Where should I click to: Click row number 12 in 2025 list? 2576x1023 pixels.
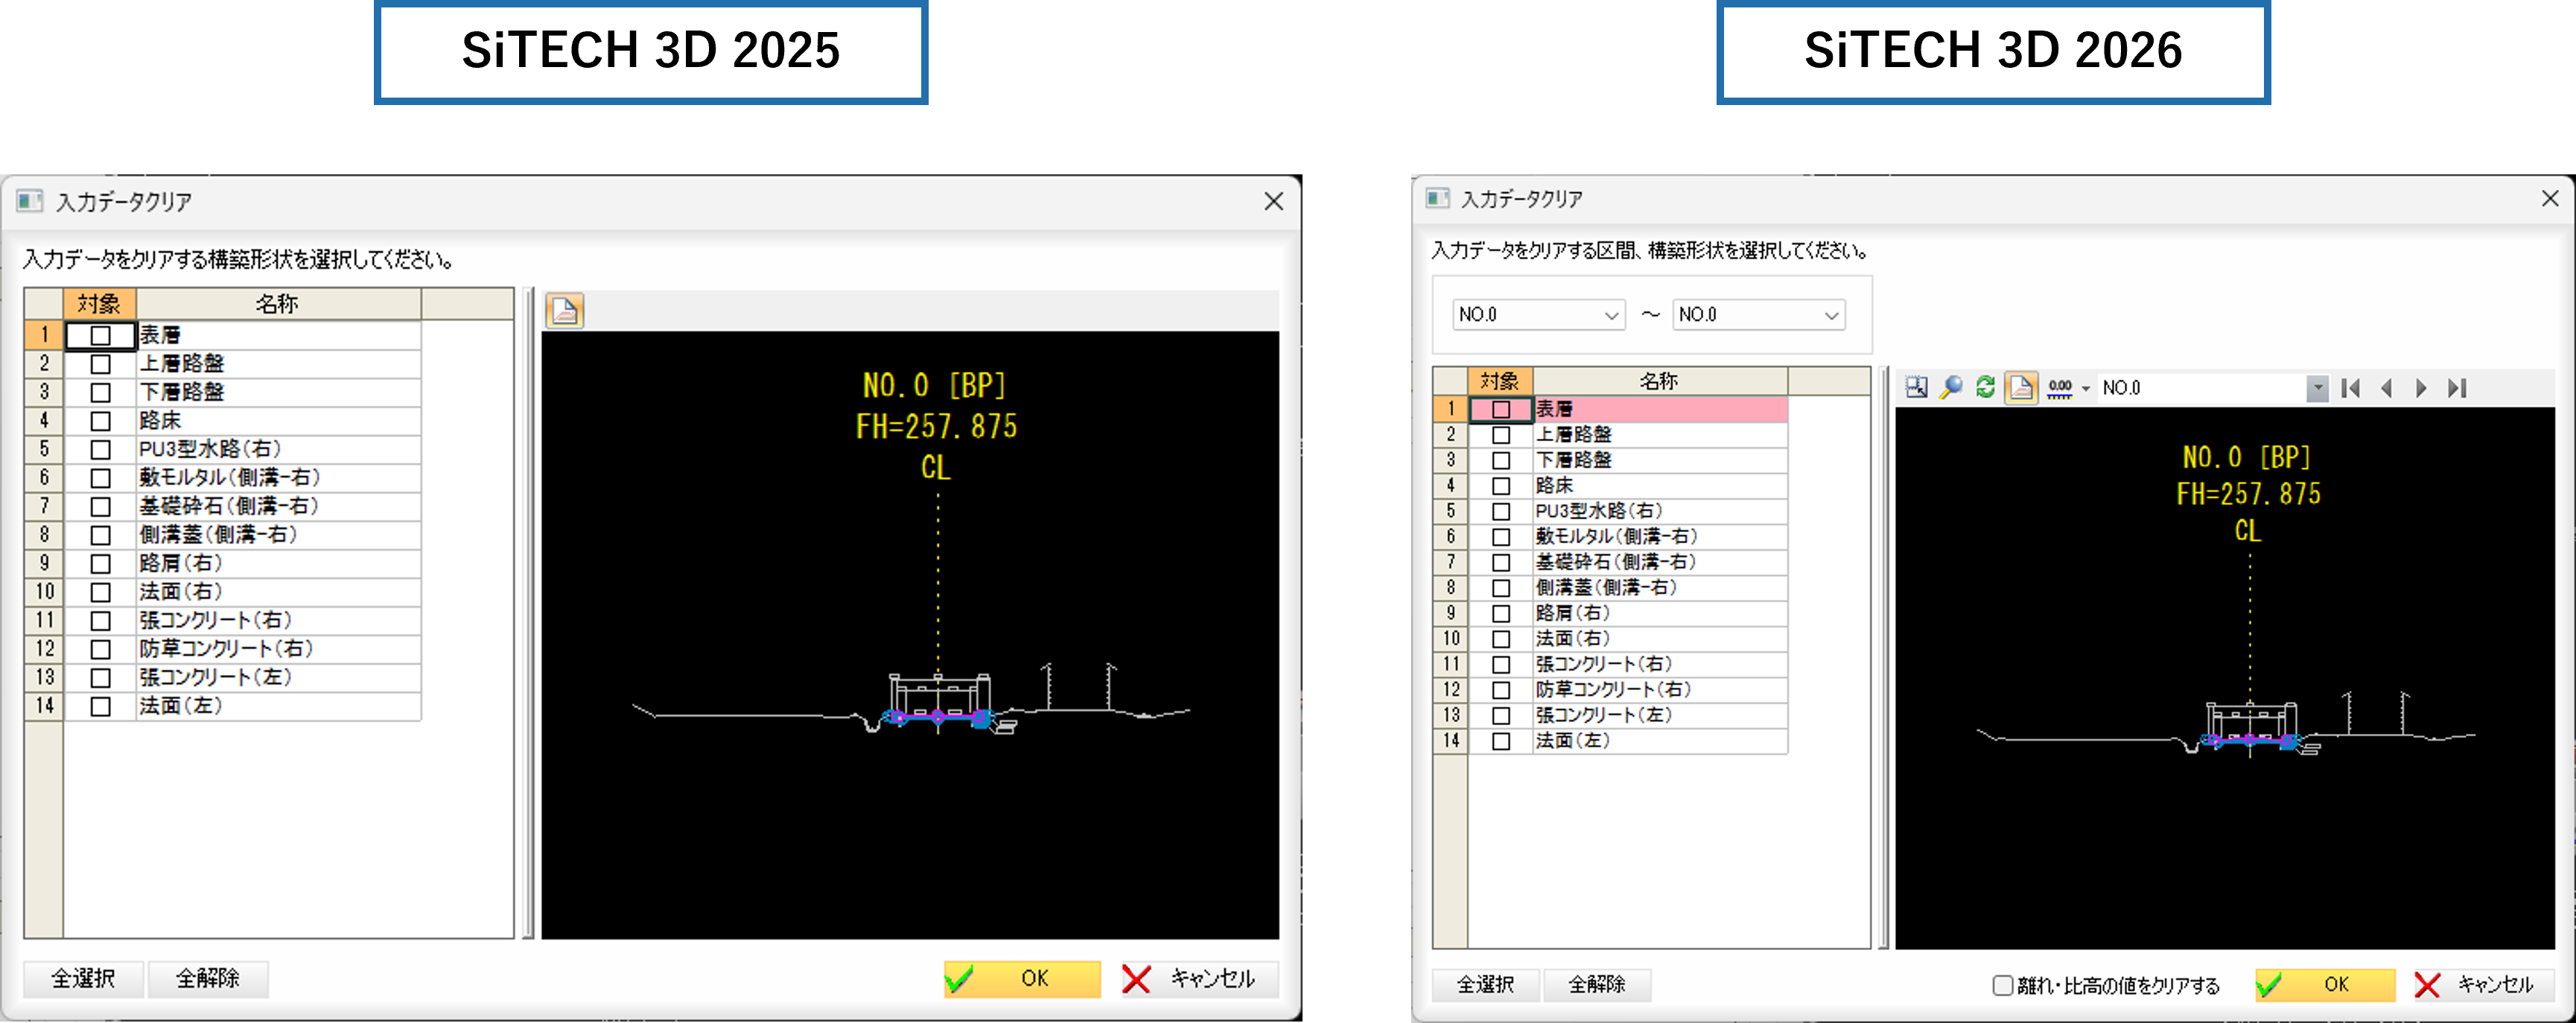pyautogui.click(x=44, y=649)
